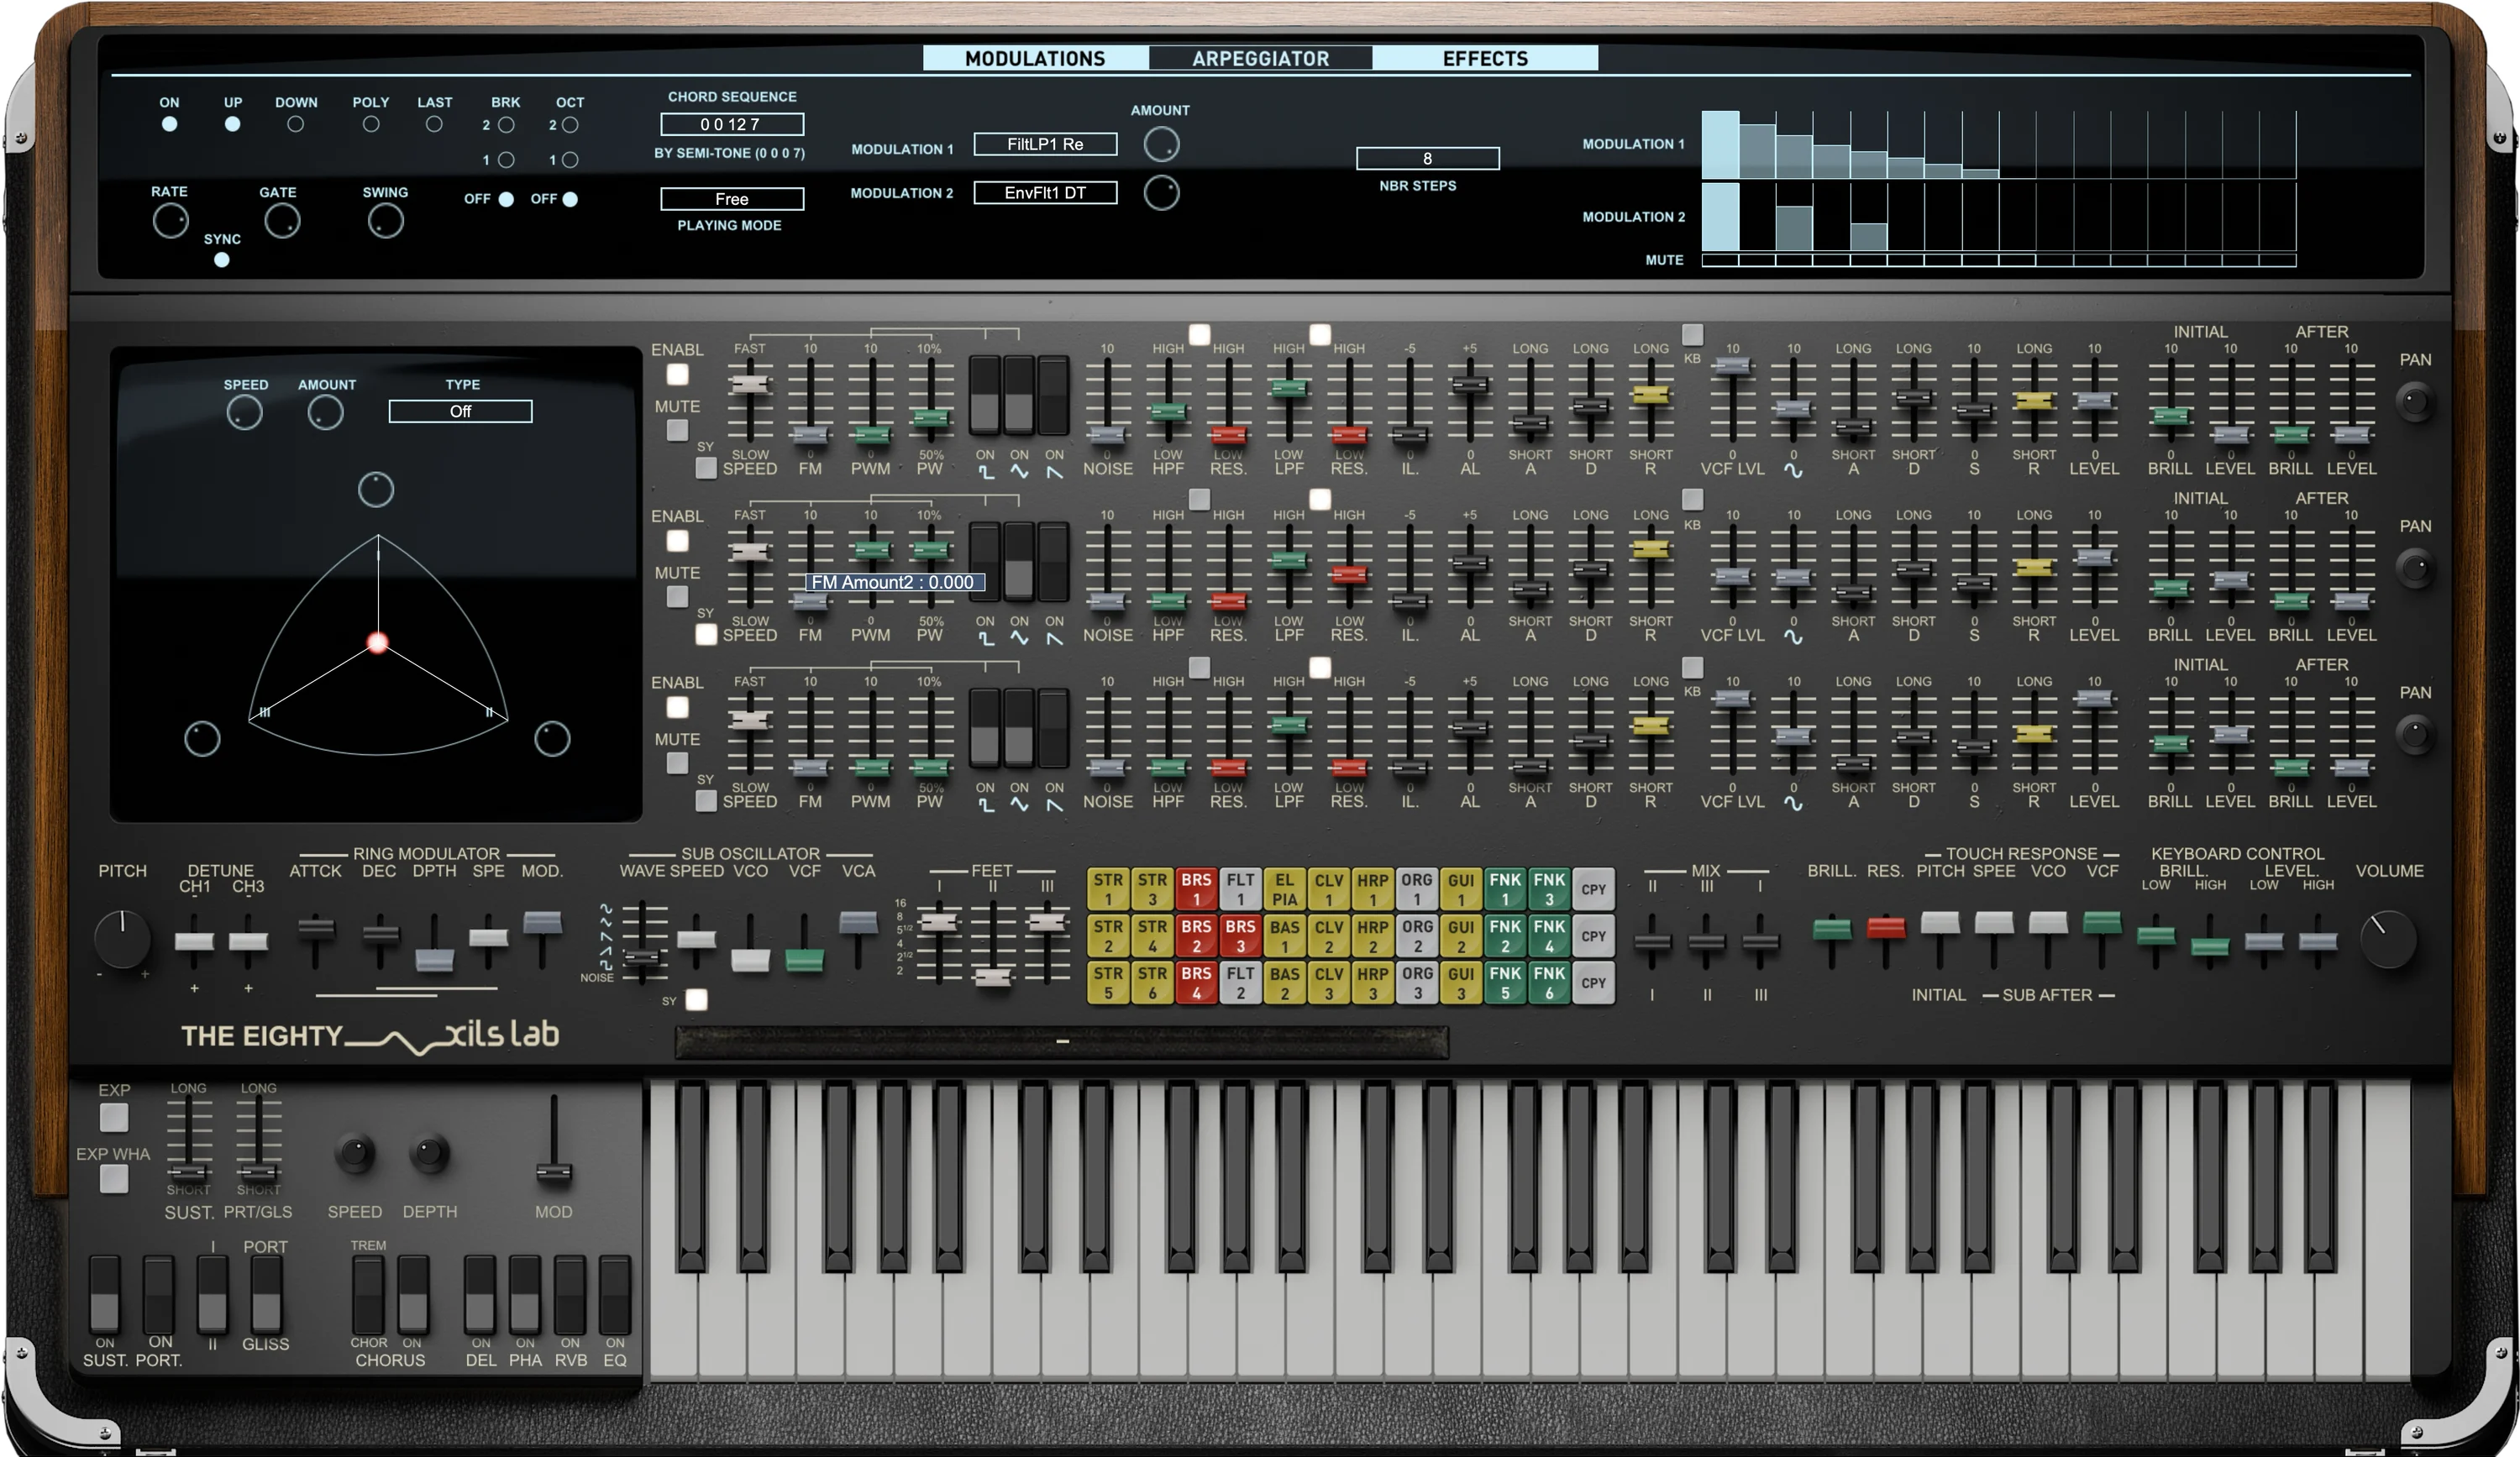
Task: Click the first-row CPY copy button
Action: point(1593,888)
